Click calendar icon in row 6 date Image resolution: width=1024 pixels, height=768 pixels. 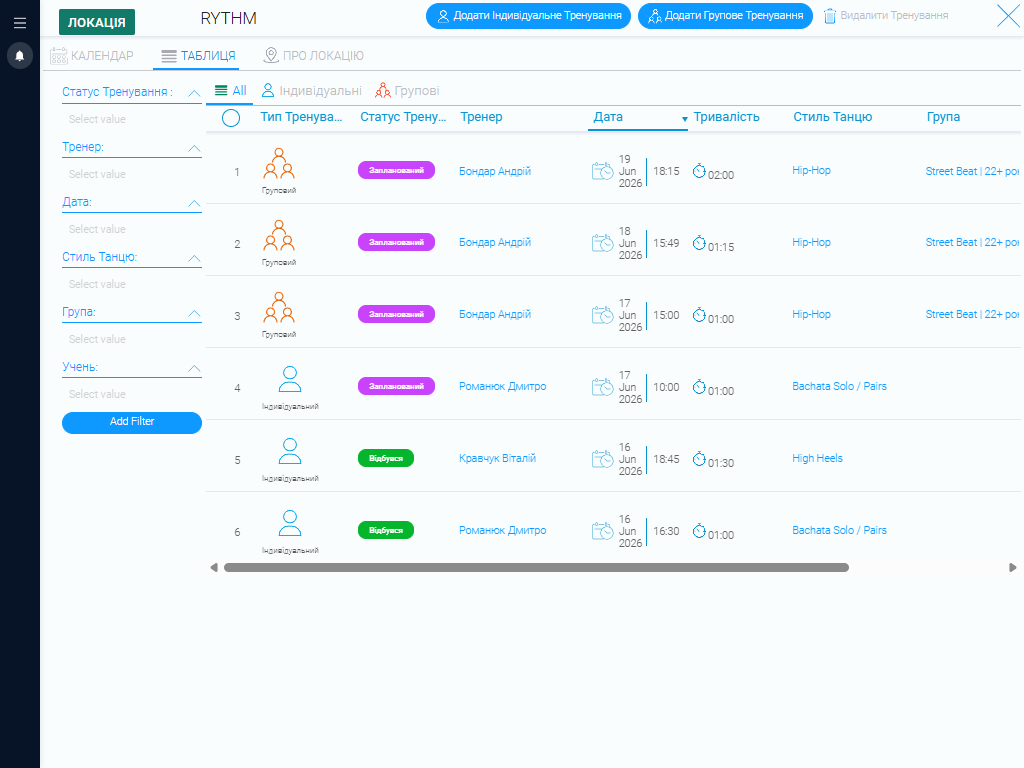click(x=602, y=530)
